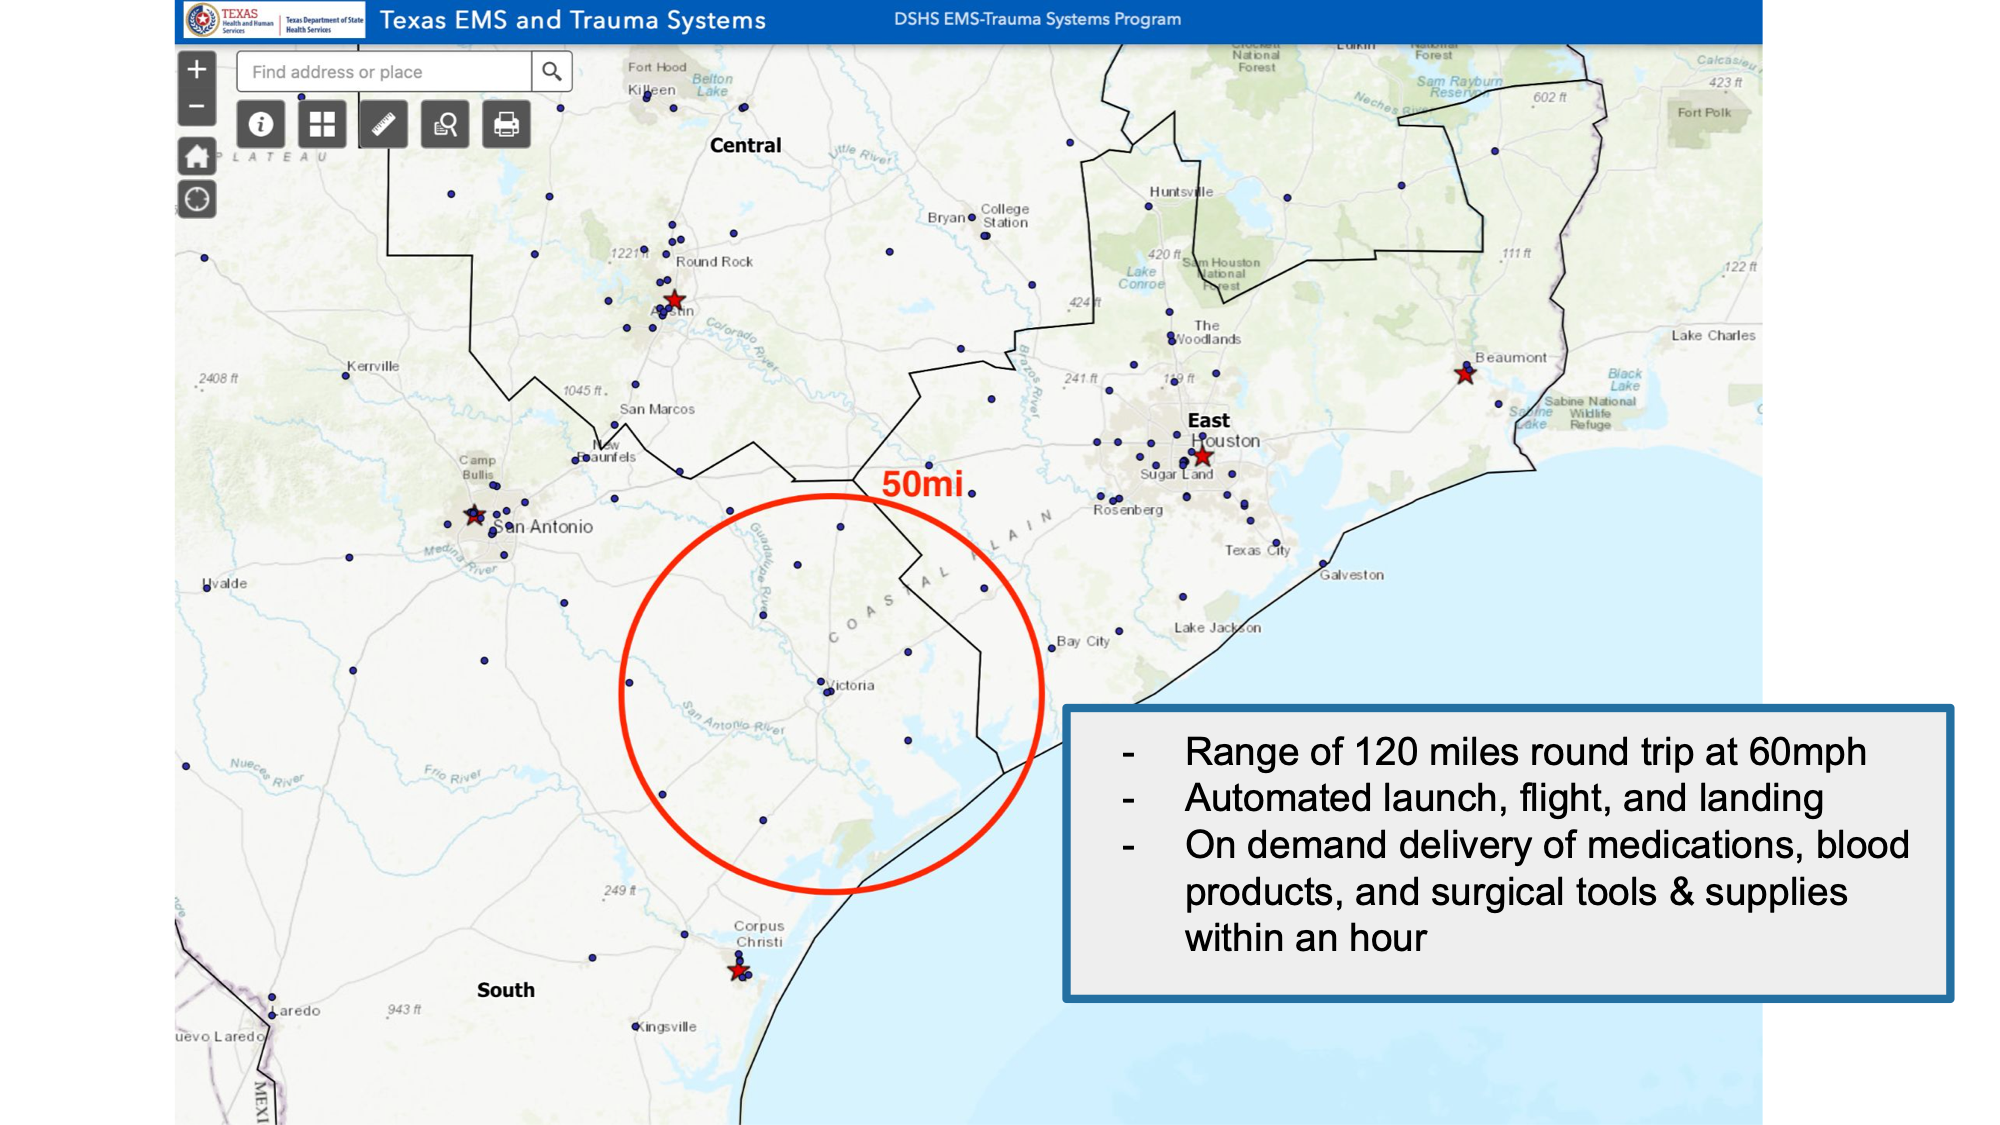Click the DSHS EMS-Trauma Systems Program text

pyautogui.click(x=1037, y=19)
